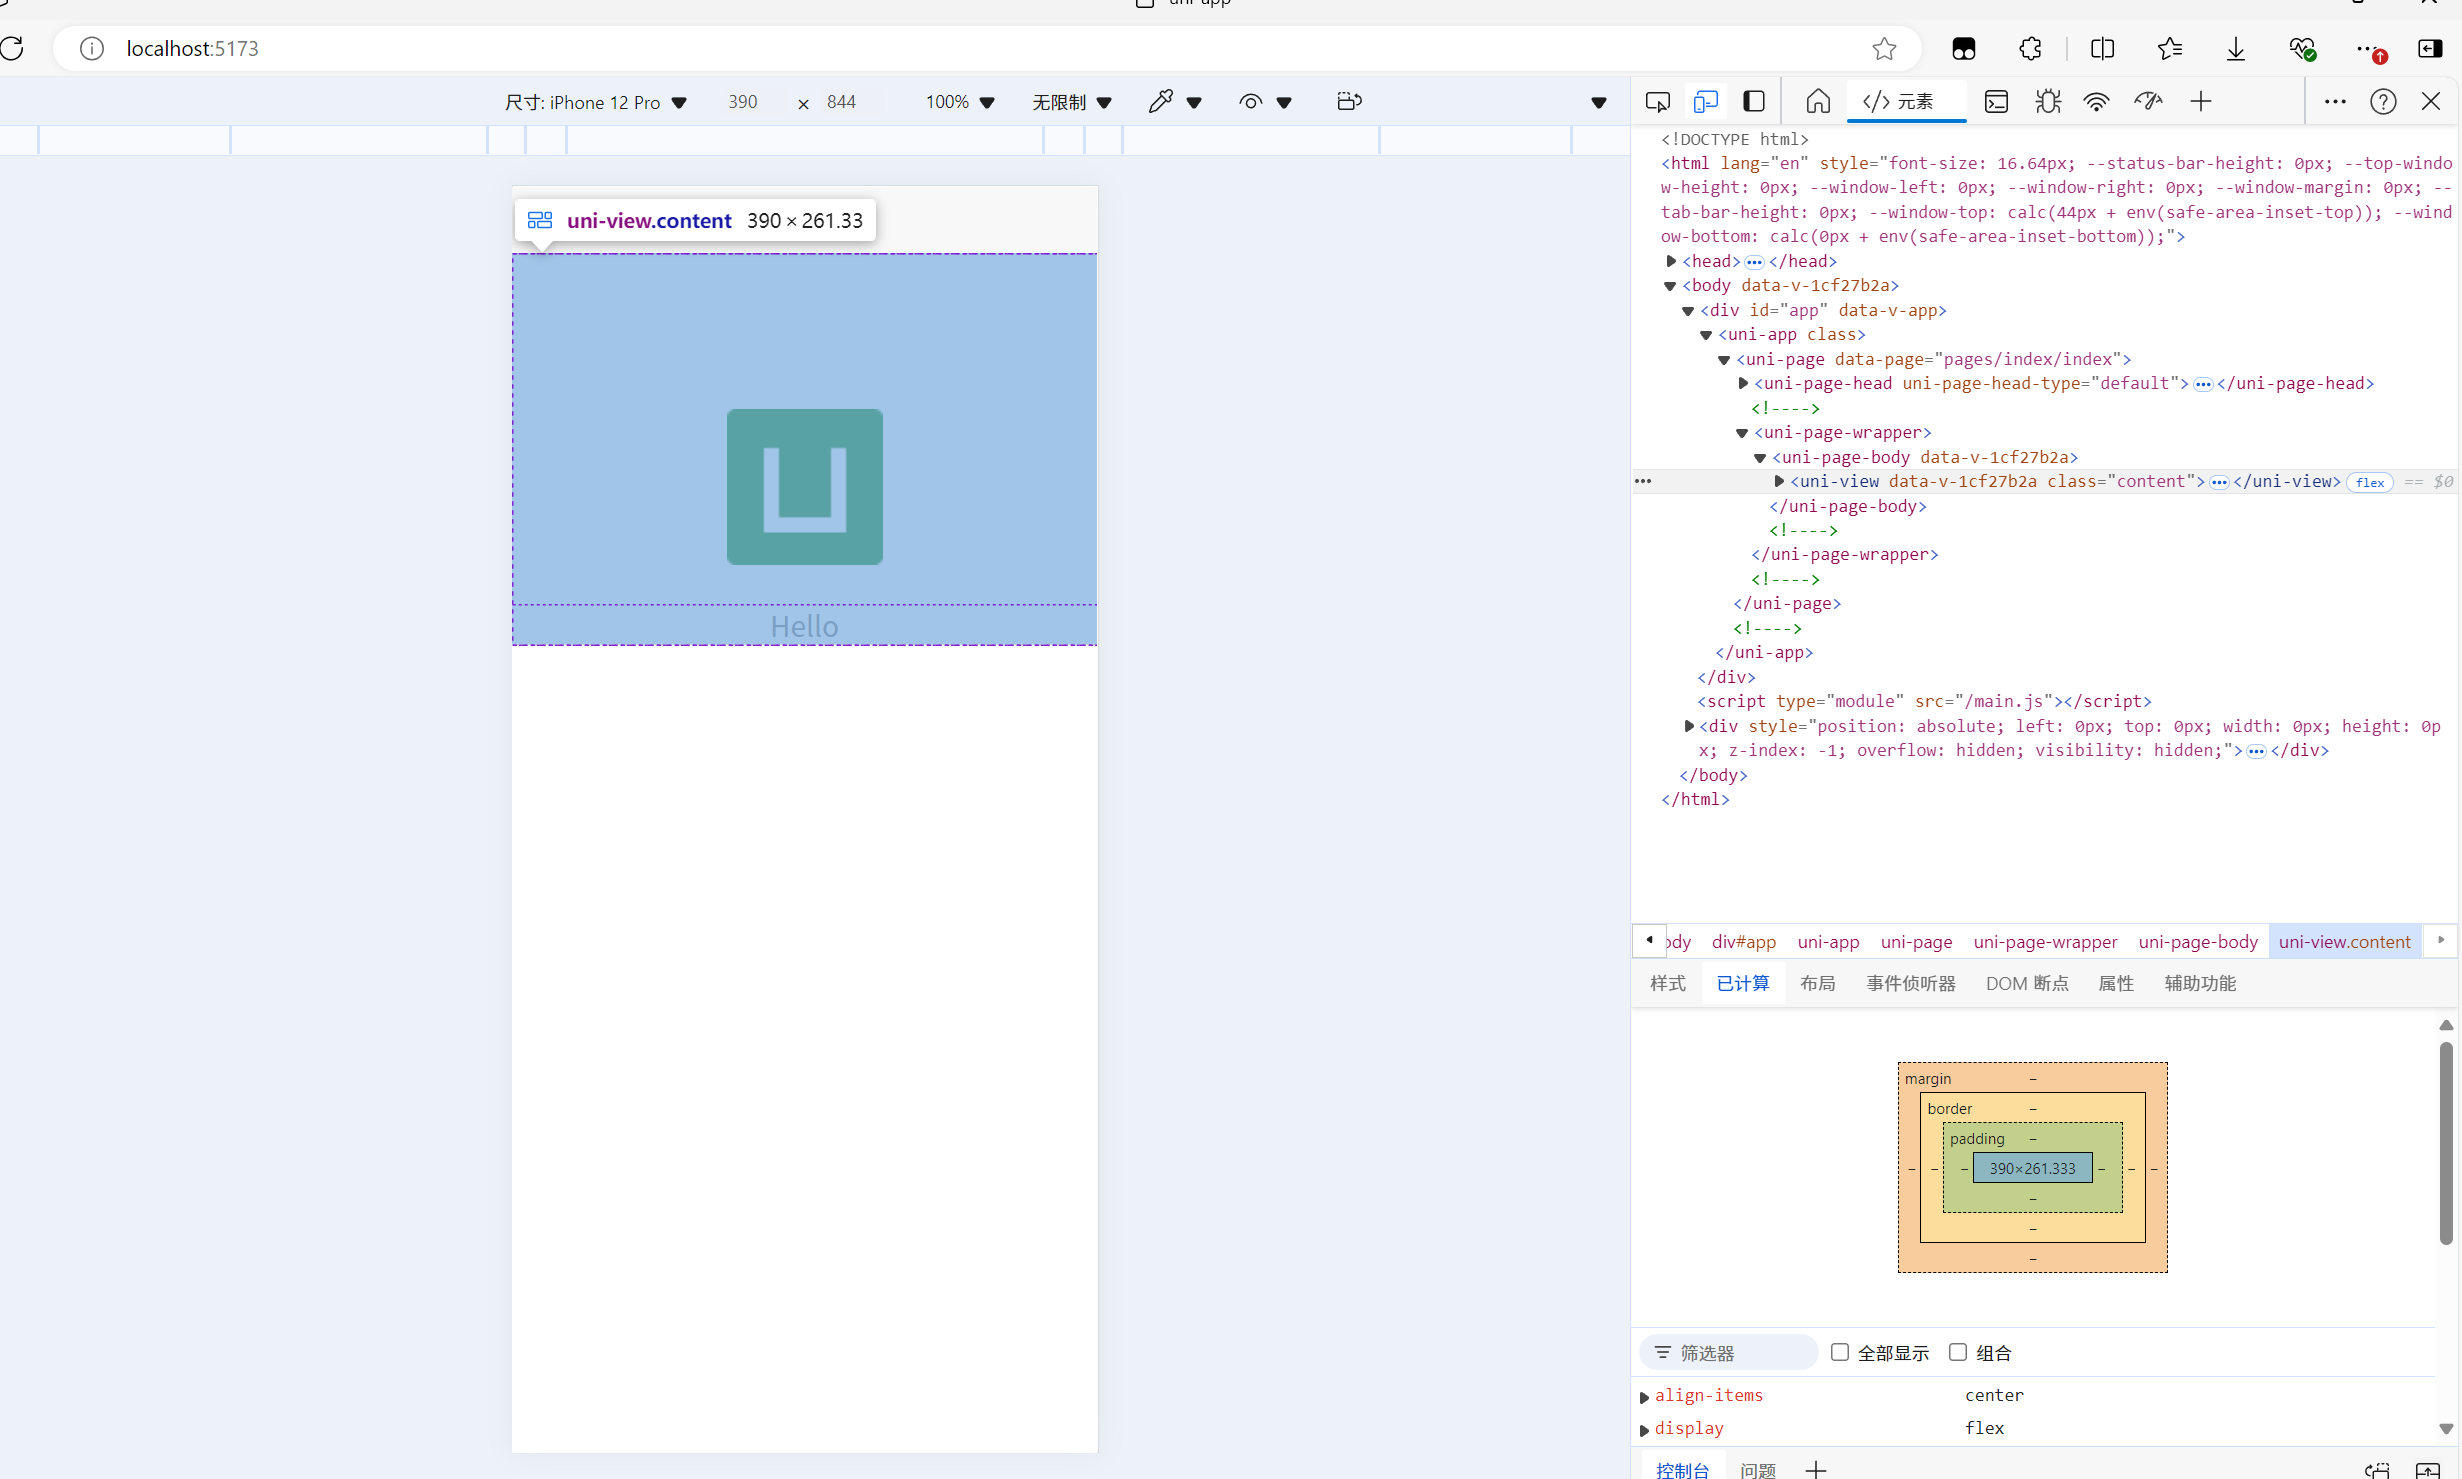Switch to the 事件侦听器 tab
Screen dimensions: 2462x1479
click(1911, 984)
